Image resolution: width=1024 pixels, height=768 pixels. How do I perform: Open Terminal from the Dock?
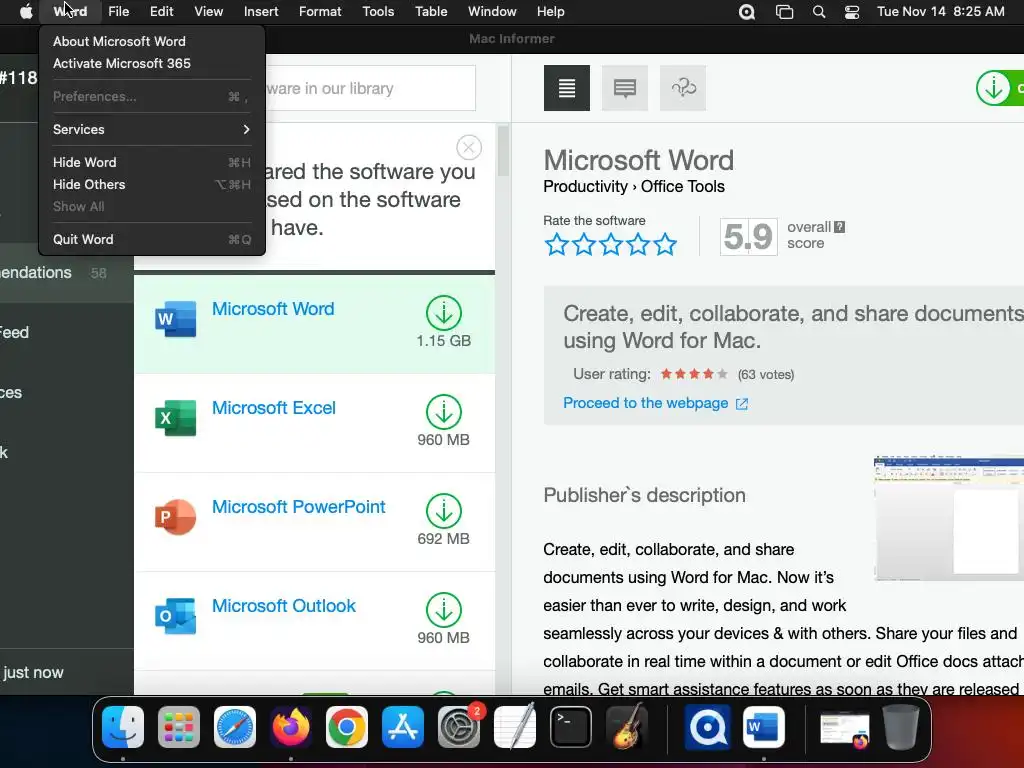point(571,727)
